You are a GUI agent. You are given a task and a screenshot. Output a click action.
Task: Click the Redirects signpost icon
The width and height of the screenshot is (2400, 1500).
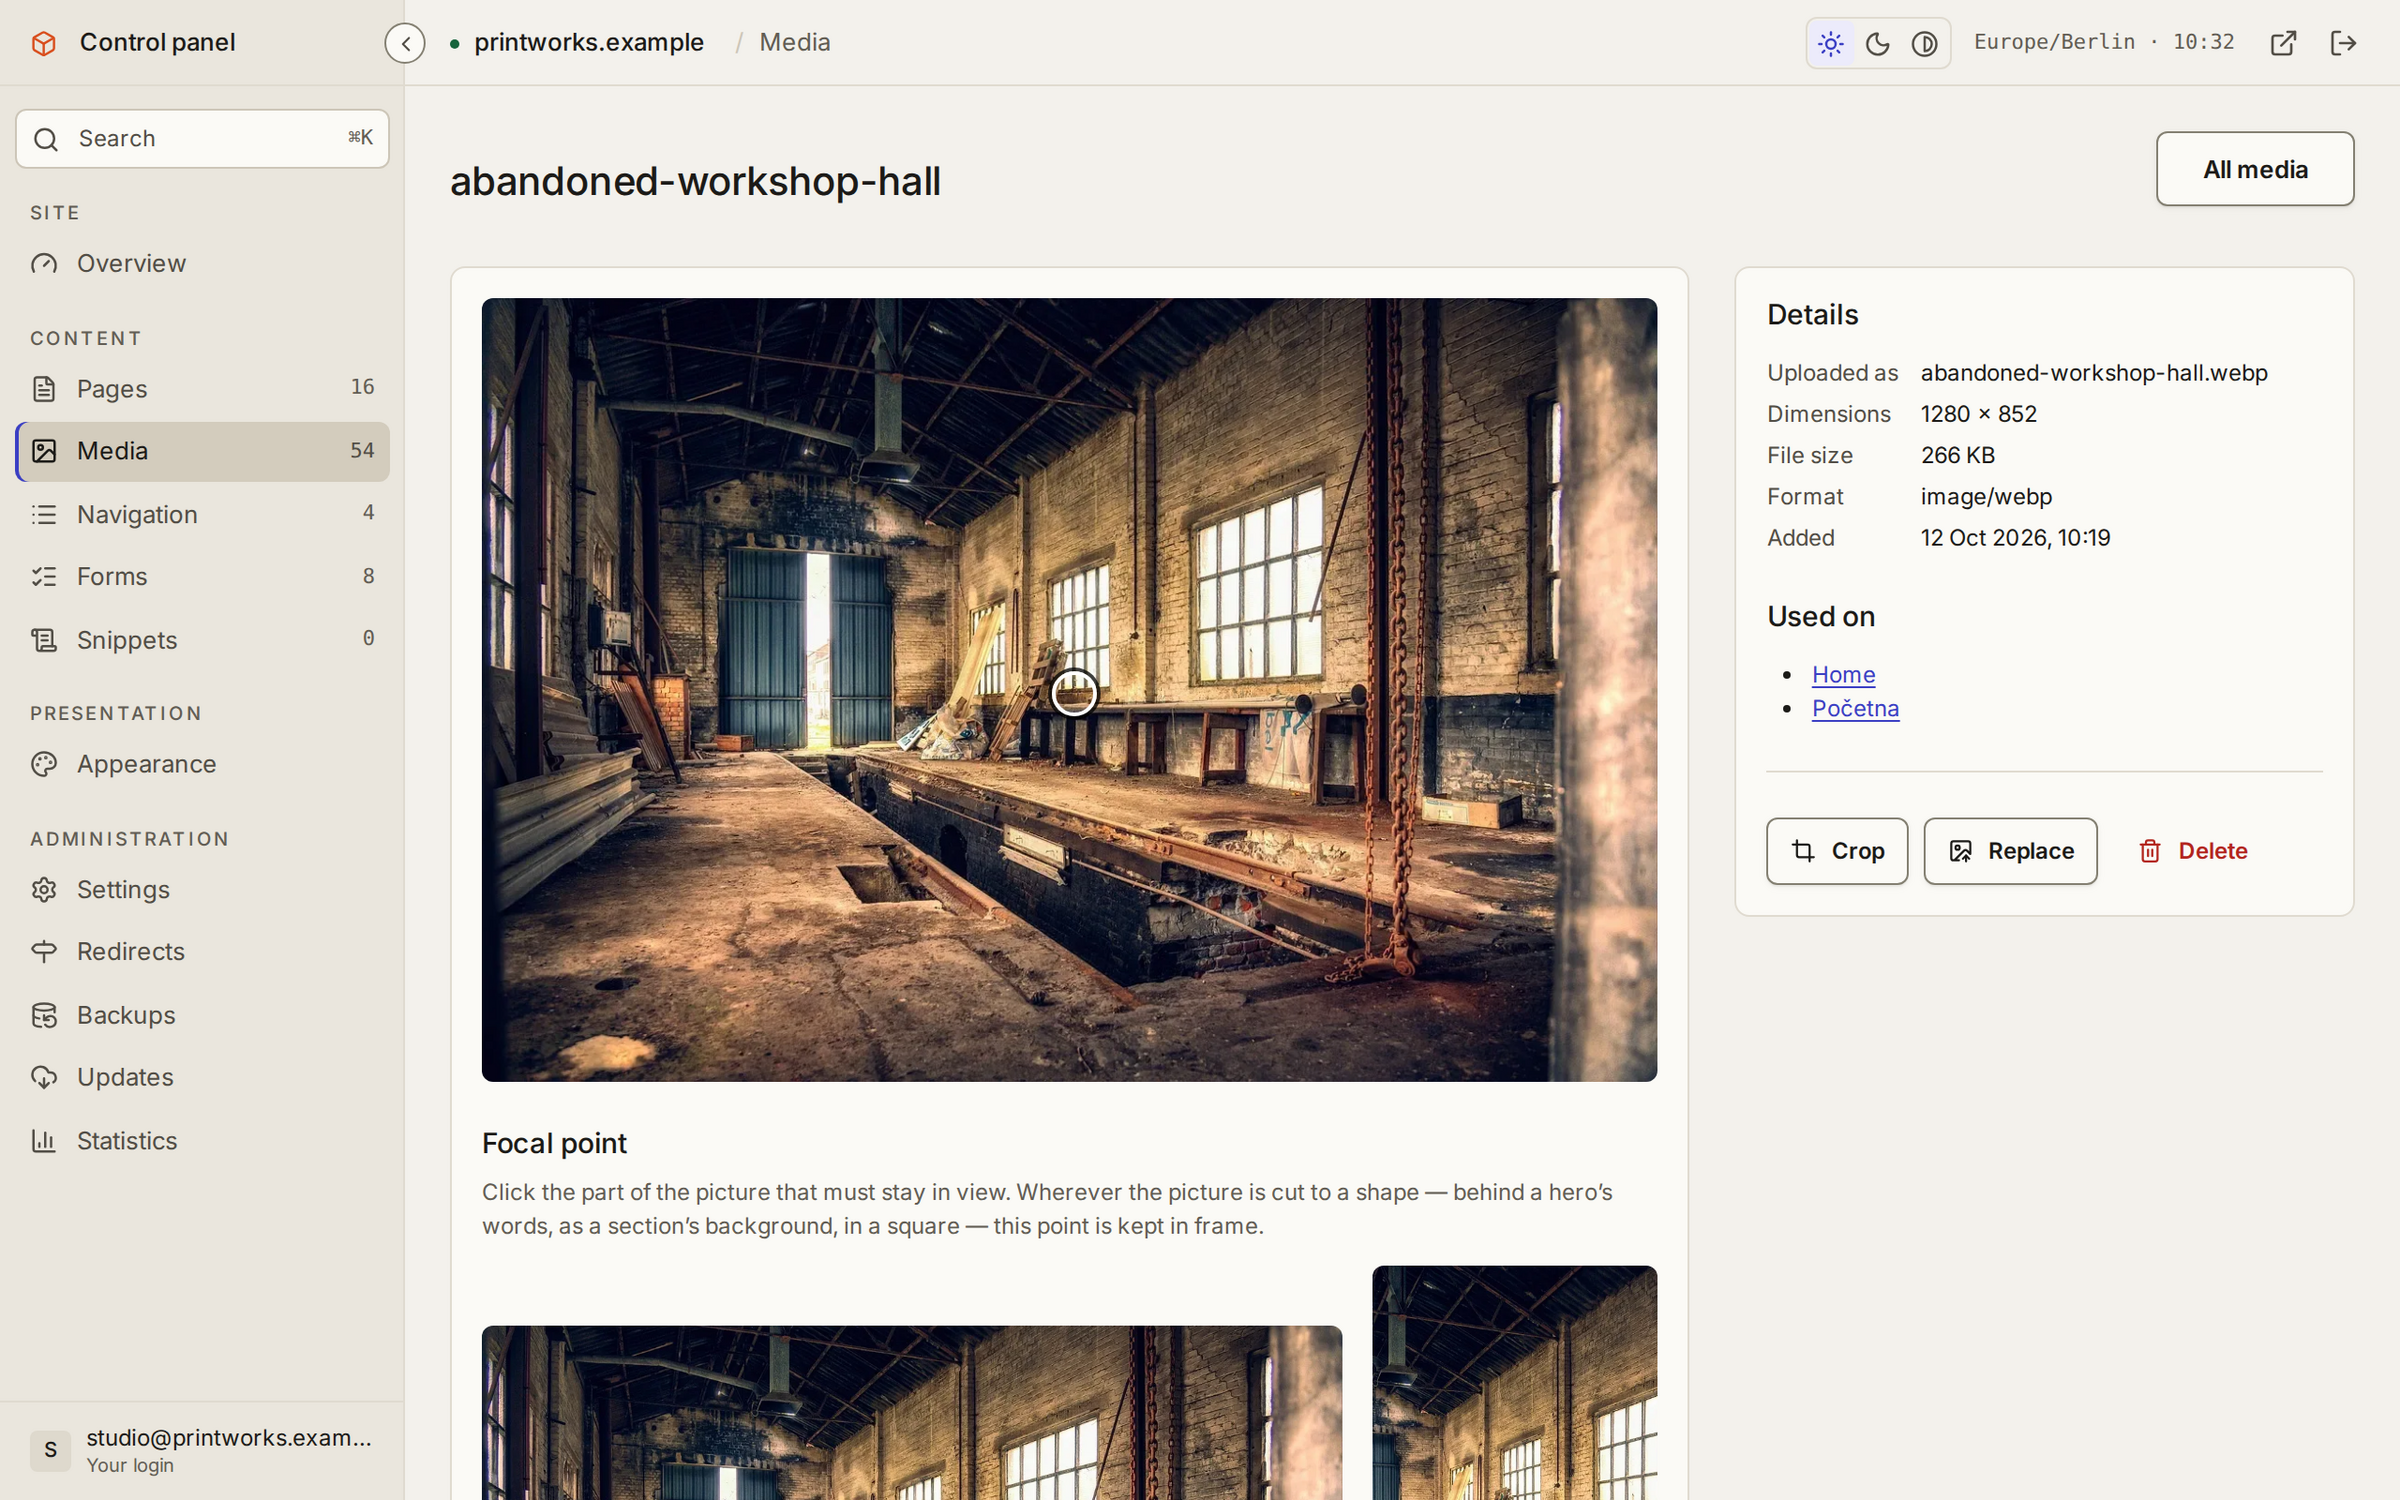point(44,951)
